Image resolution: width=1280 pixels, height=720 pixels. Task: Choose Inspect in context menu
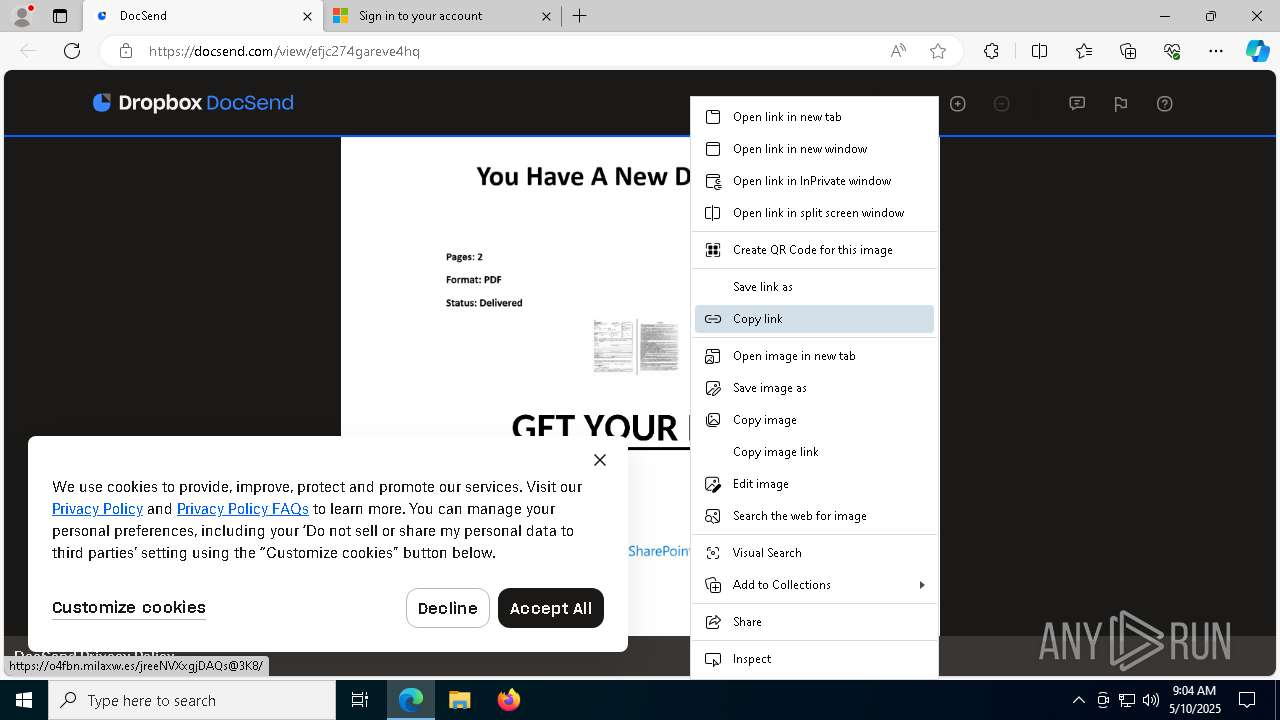pos(814,659)
